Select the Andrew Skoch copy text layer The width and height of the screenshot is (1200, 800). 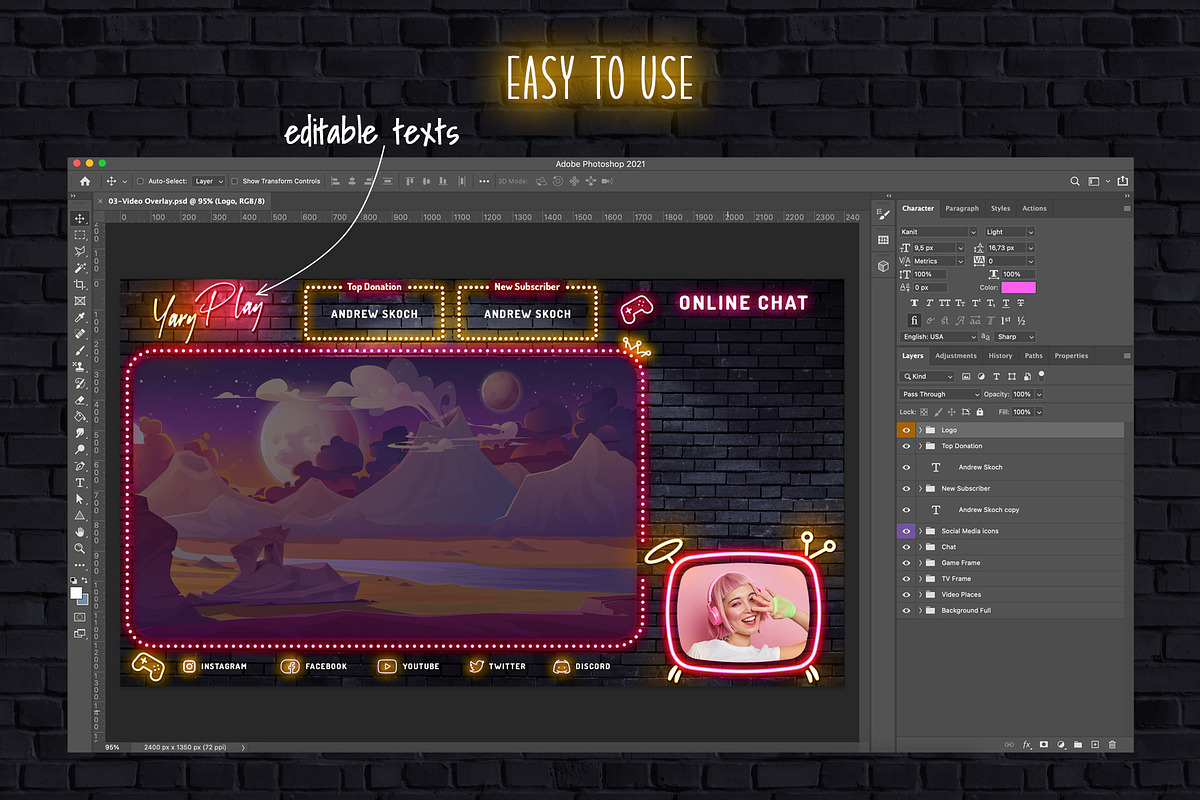click(x=988, y=510)
